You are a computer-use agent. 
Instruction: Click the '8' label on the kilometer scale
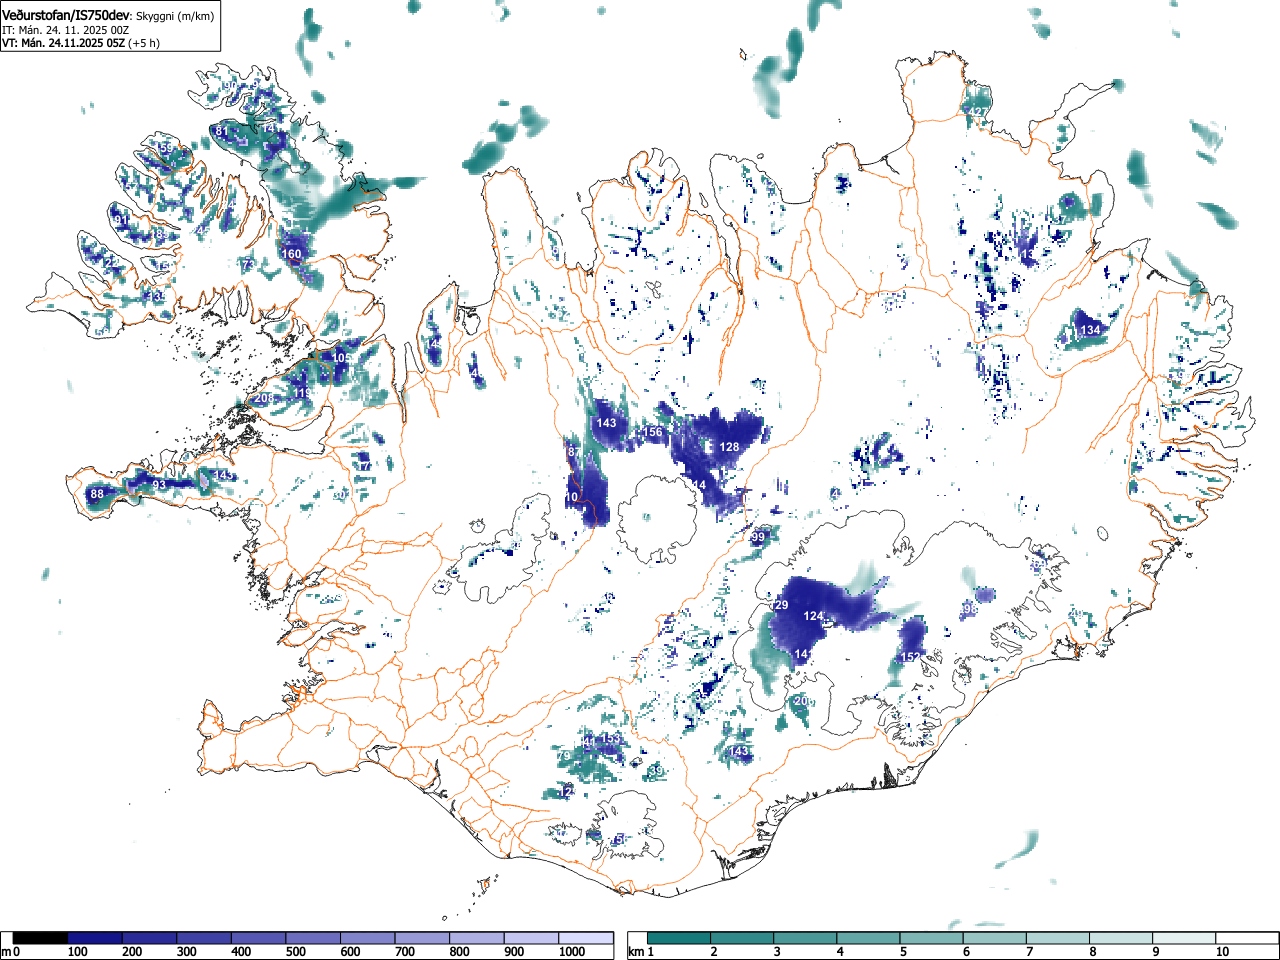click(x=1093, y=953)
